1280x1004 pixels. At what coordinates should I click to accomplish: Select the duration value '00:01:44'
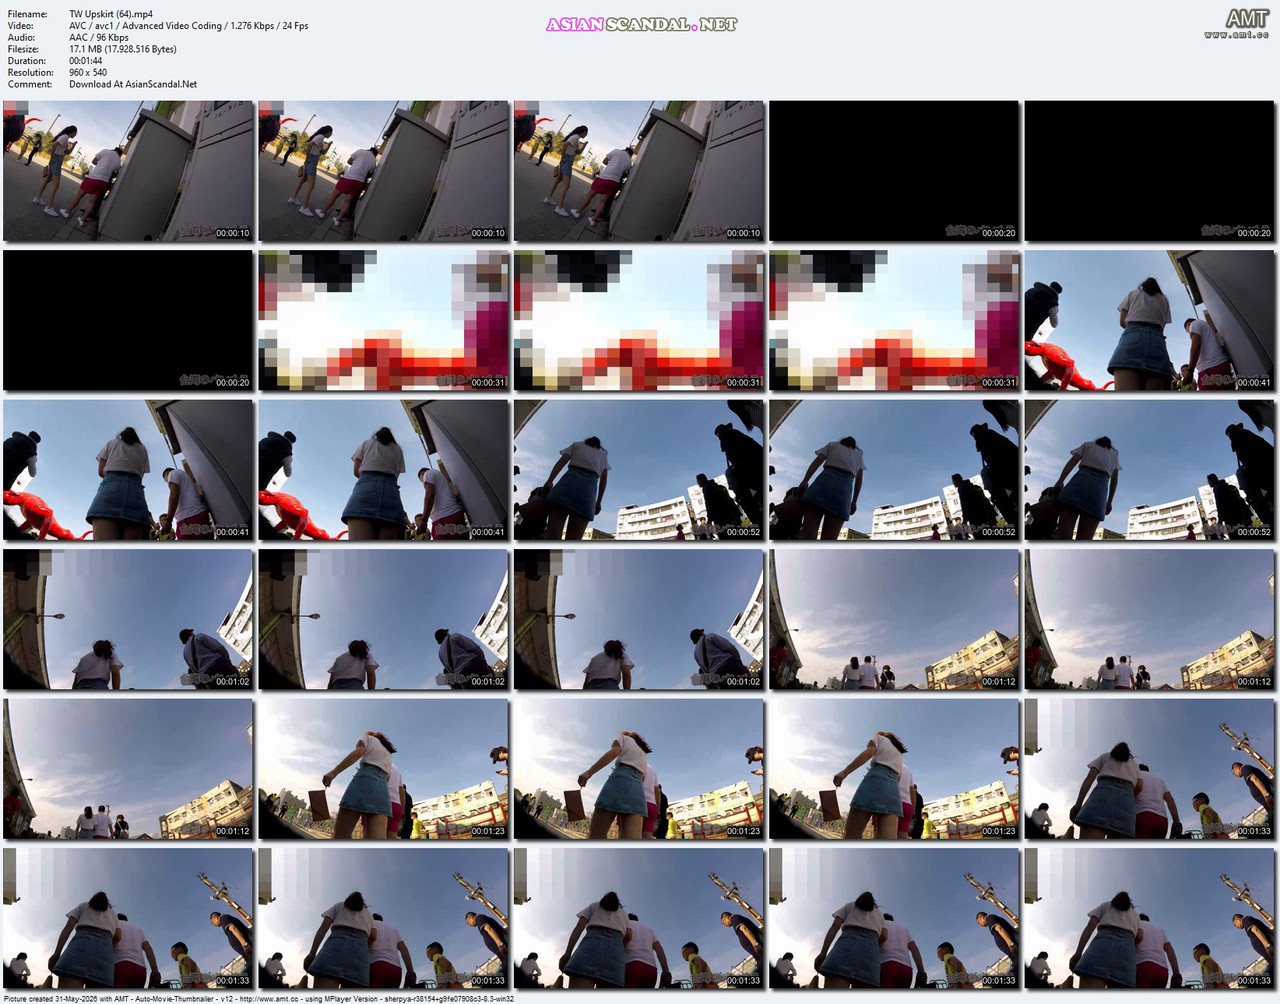coord(86,61)
